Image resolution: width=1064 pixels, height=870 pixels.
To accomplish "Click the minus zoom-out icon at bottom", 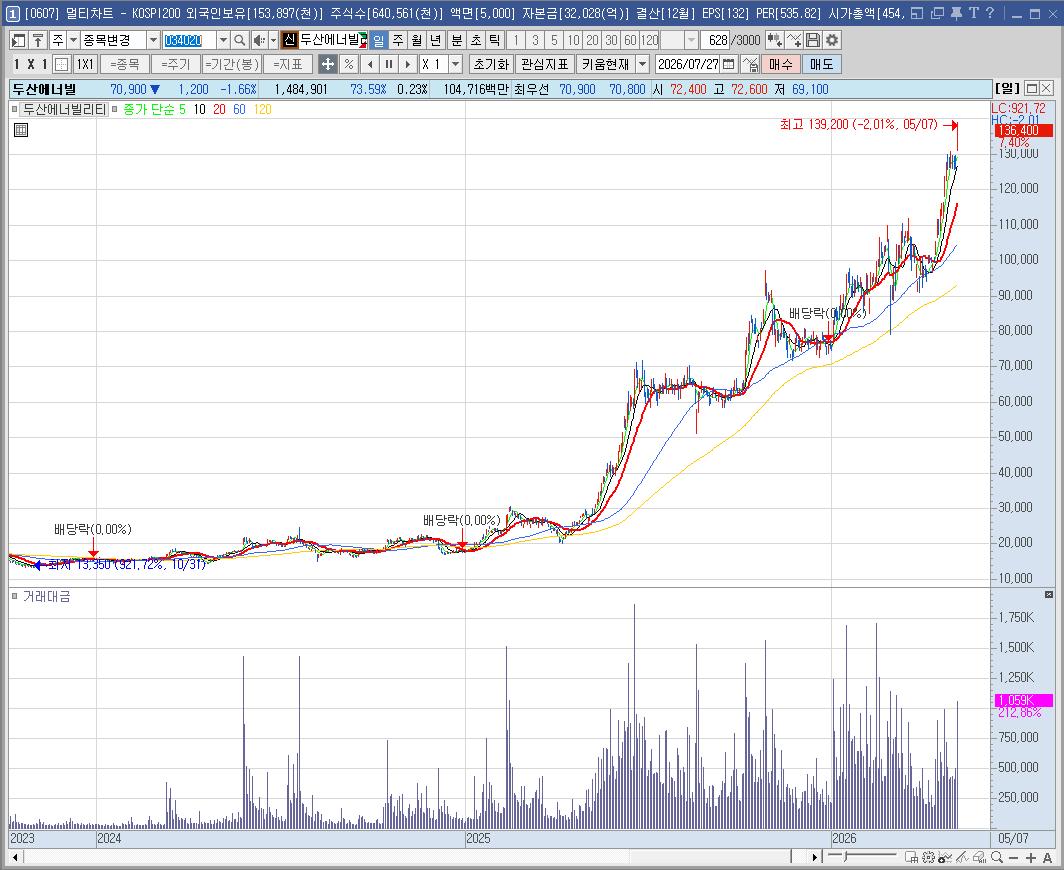I will tap(1014, 858).
